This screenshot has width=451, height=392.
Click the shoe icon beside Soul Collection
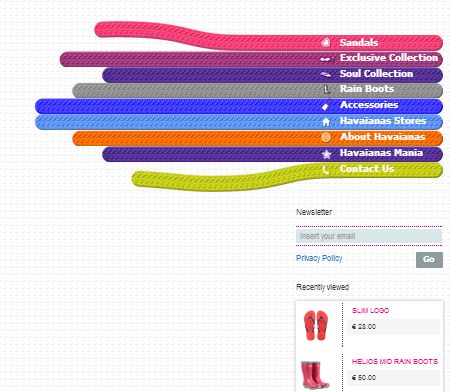point(326,74)
